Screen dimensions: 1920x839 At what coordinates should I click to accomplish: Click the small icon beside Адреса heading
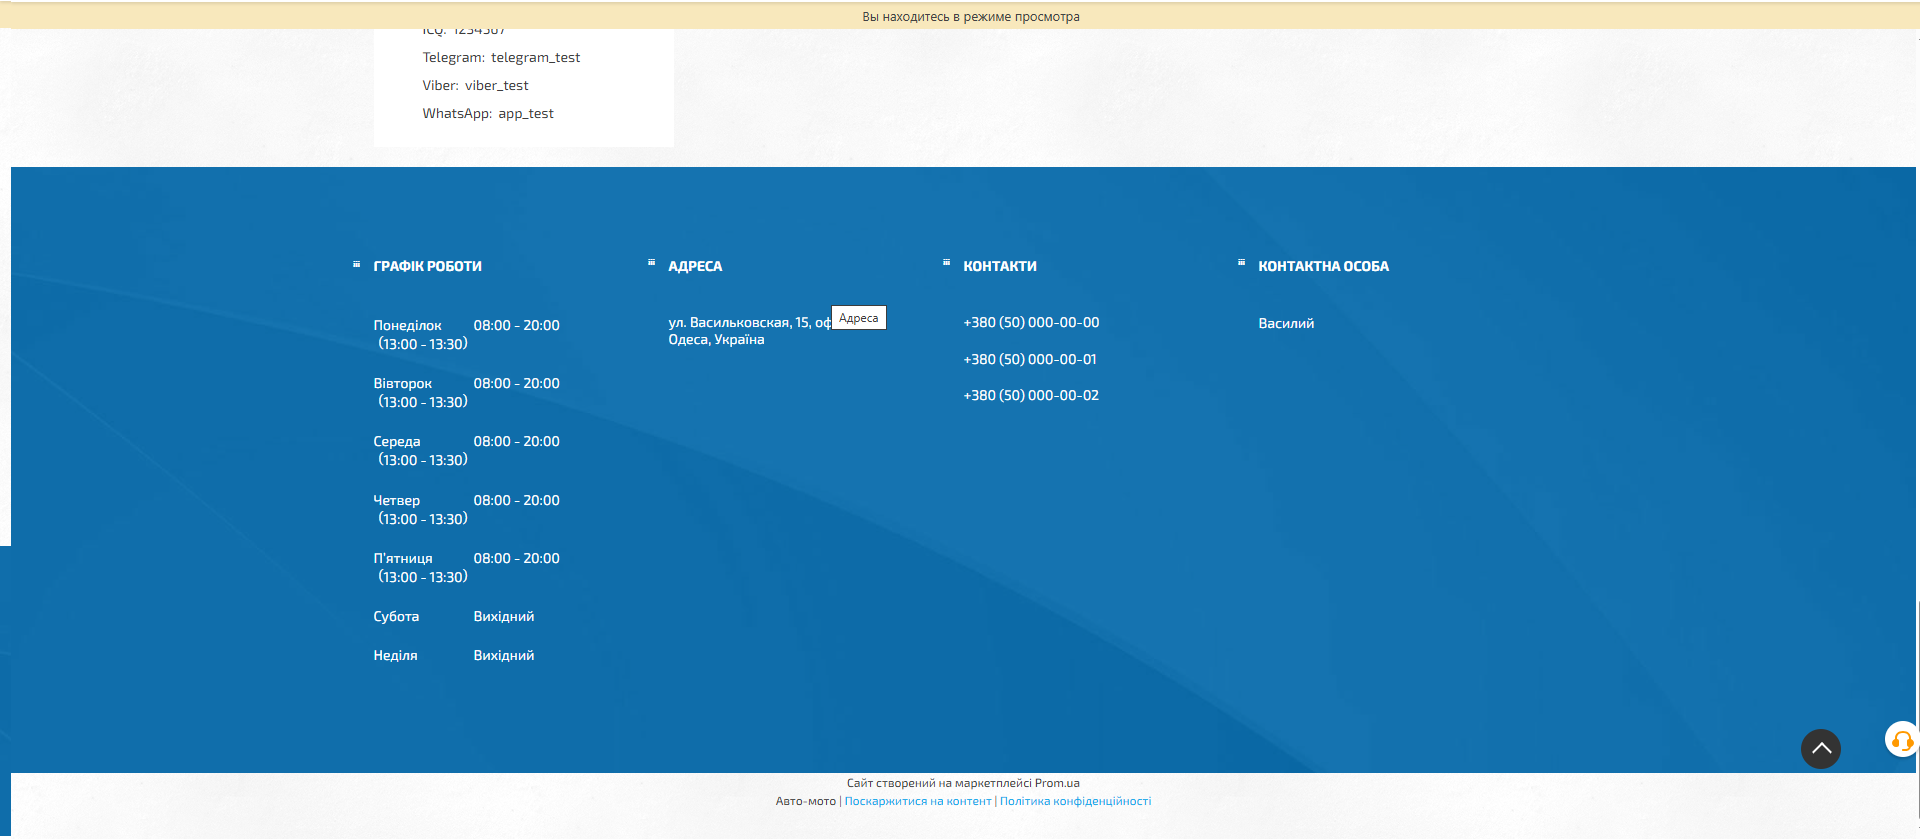[651, 263]
